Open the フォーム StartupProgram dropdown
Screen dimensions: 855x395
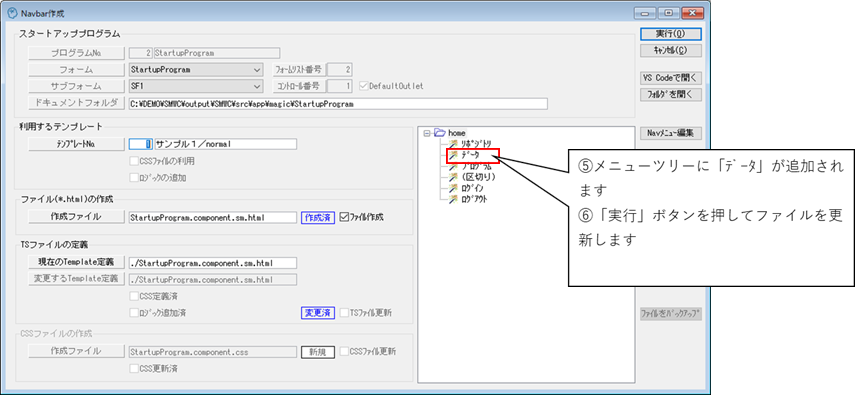257,70
